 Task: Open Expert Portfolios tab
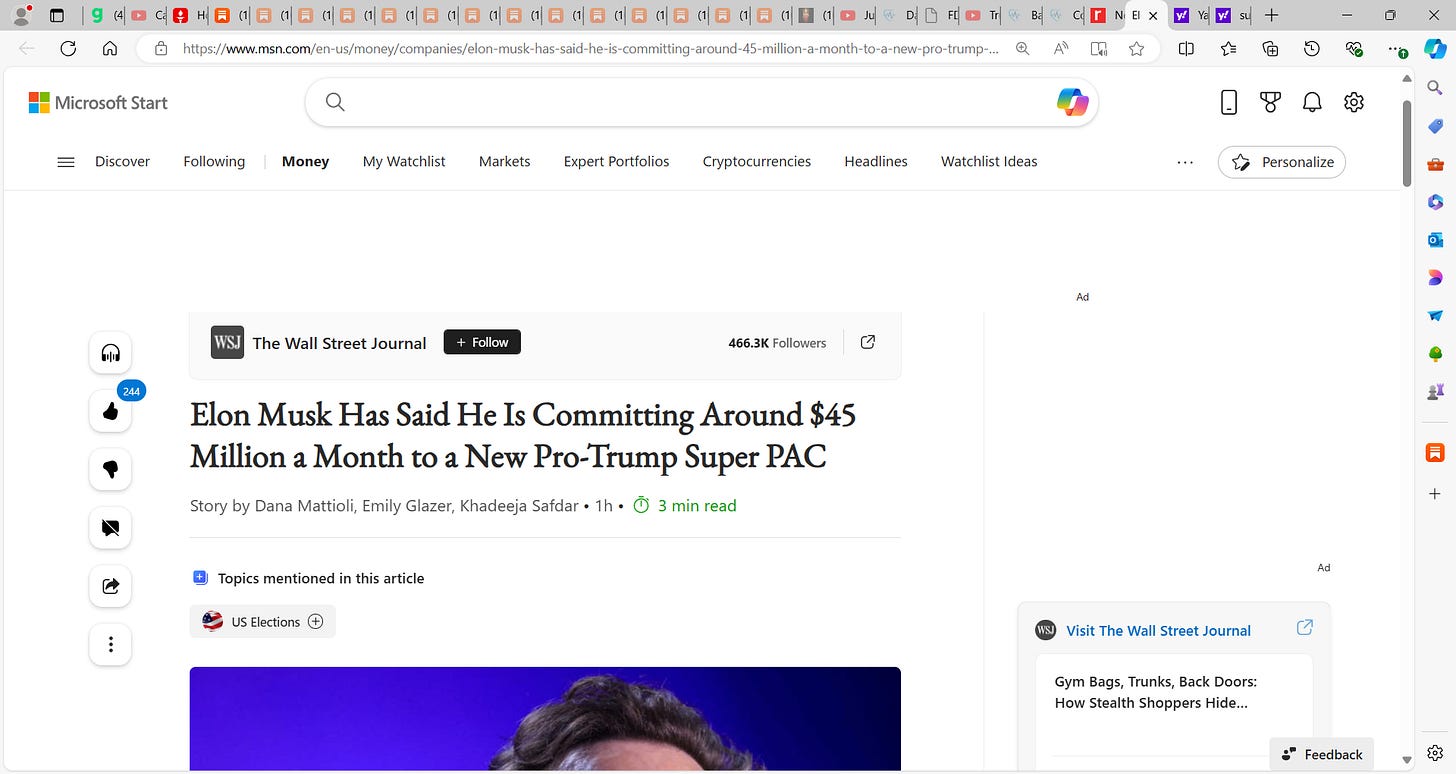pyautogui.click(x=616, y=161)
